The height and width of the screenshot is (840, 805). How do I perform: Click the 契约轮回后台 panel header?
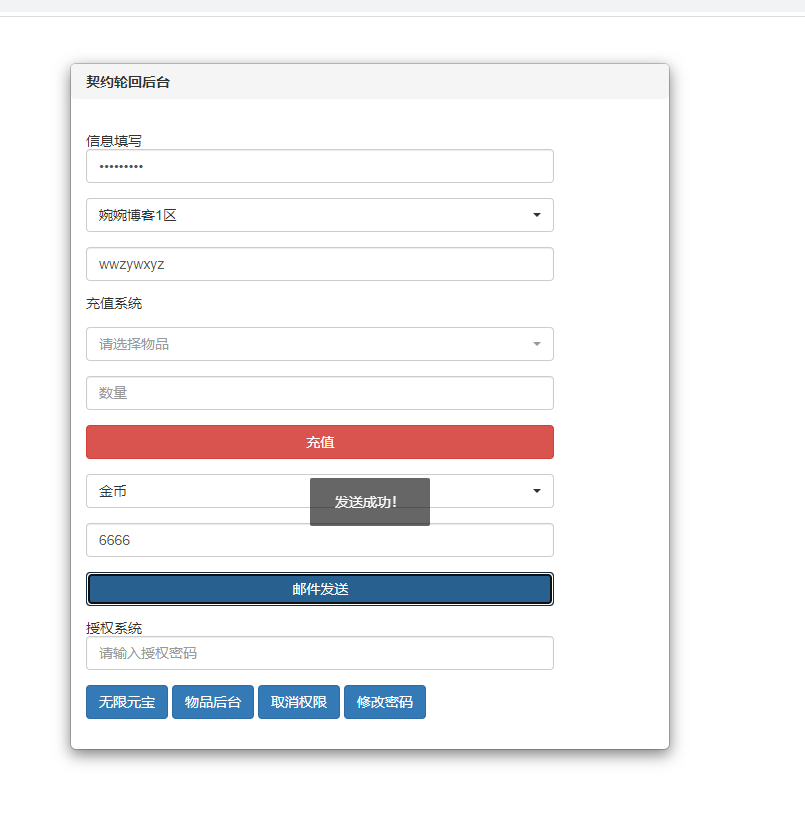point(128,82)
